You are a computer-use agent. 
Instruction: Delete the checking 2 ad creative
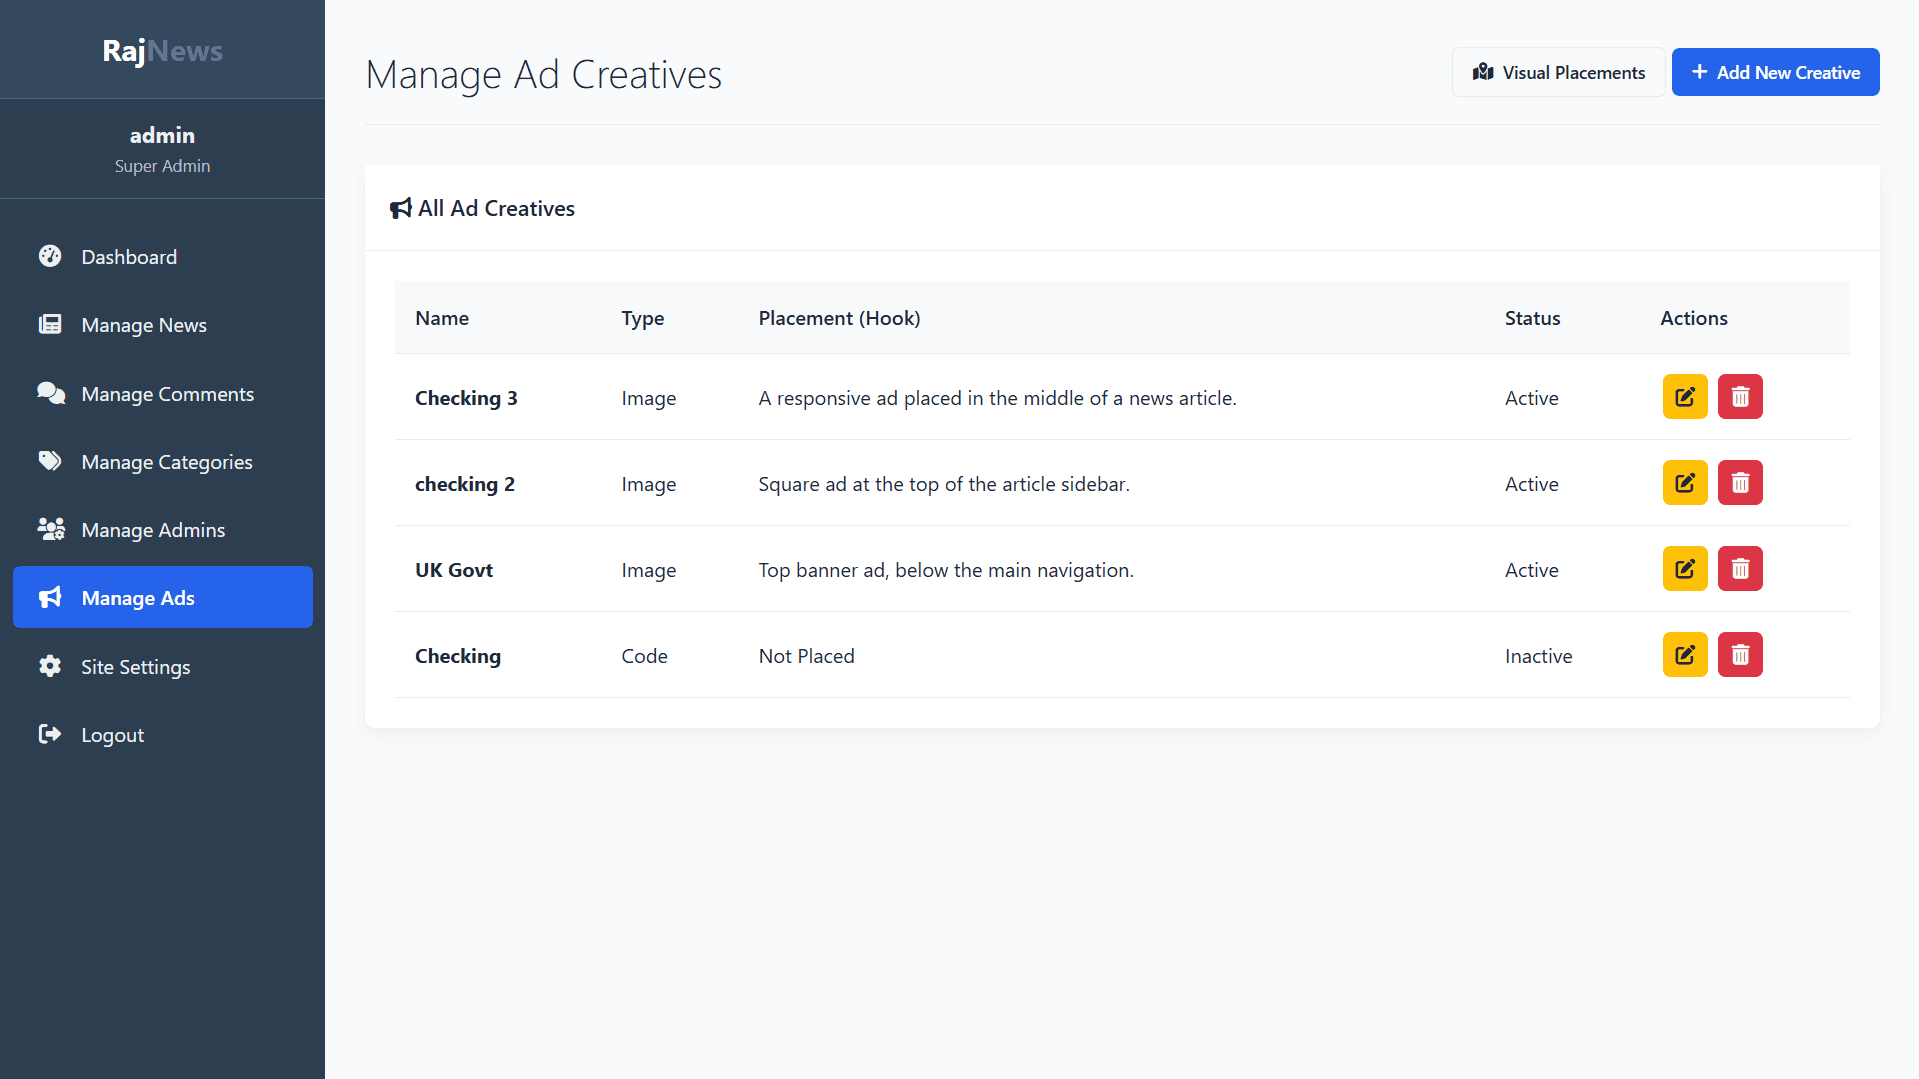click(x=1739, y=483)
